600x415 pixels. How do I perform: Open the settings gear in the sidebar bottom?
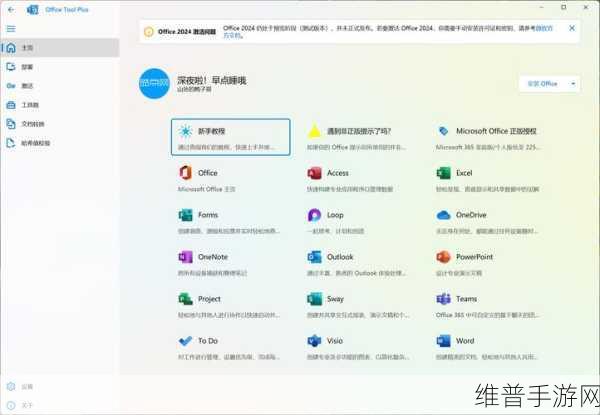coord(11,386)
